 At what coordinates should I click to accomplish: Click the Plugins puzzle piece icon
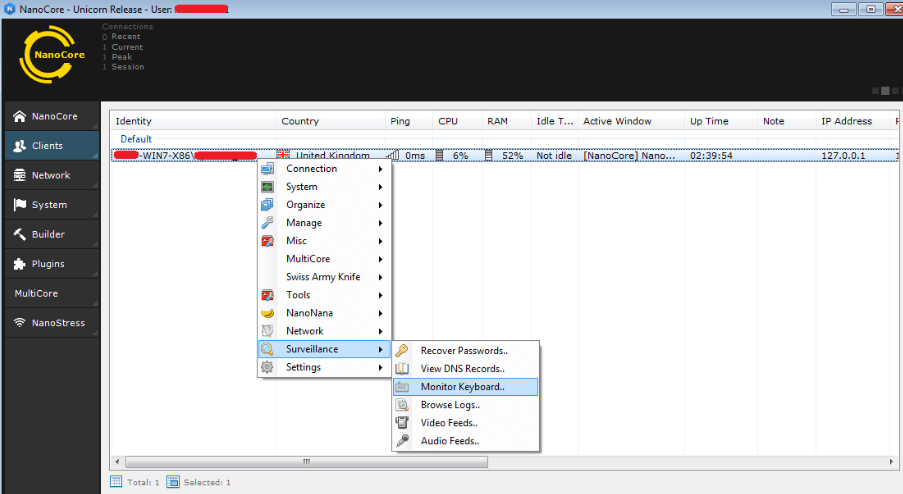(x=19, y=264)
